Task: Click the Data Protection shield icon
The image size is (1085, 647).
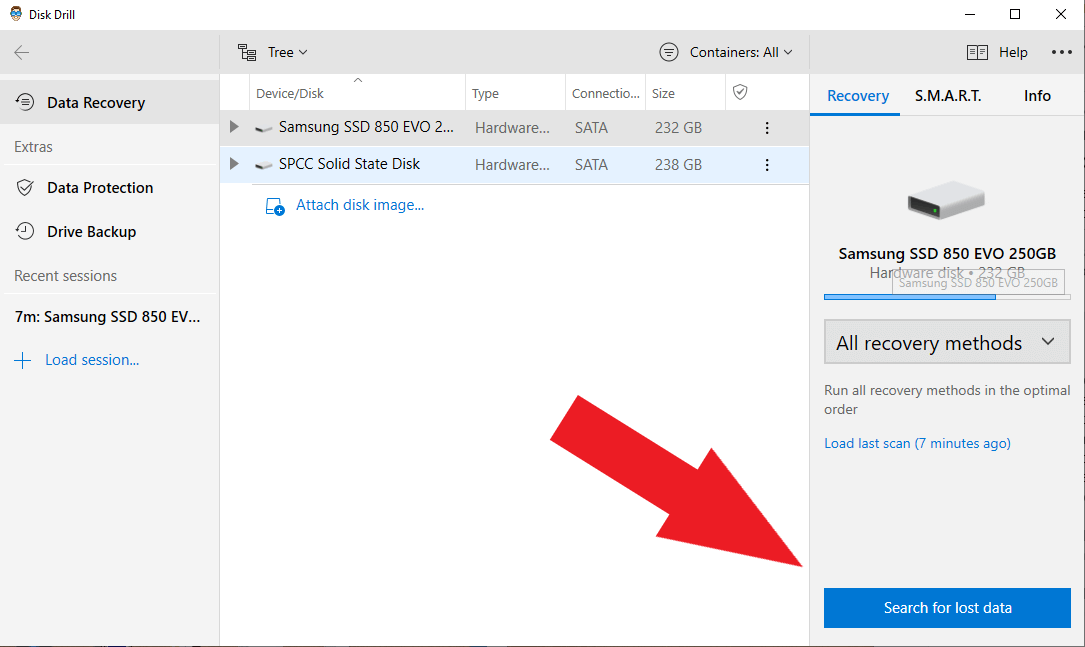Action: [x=25, y=188]
